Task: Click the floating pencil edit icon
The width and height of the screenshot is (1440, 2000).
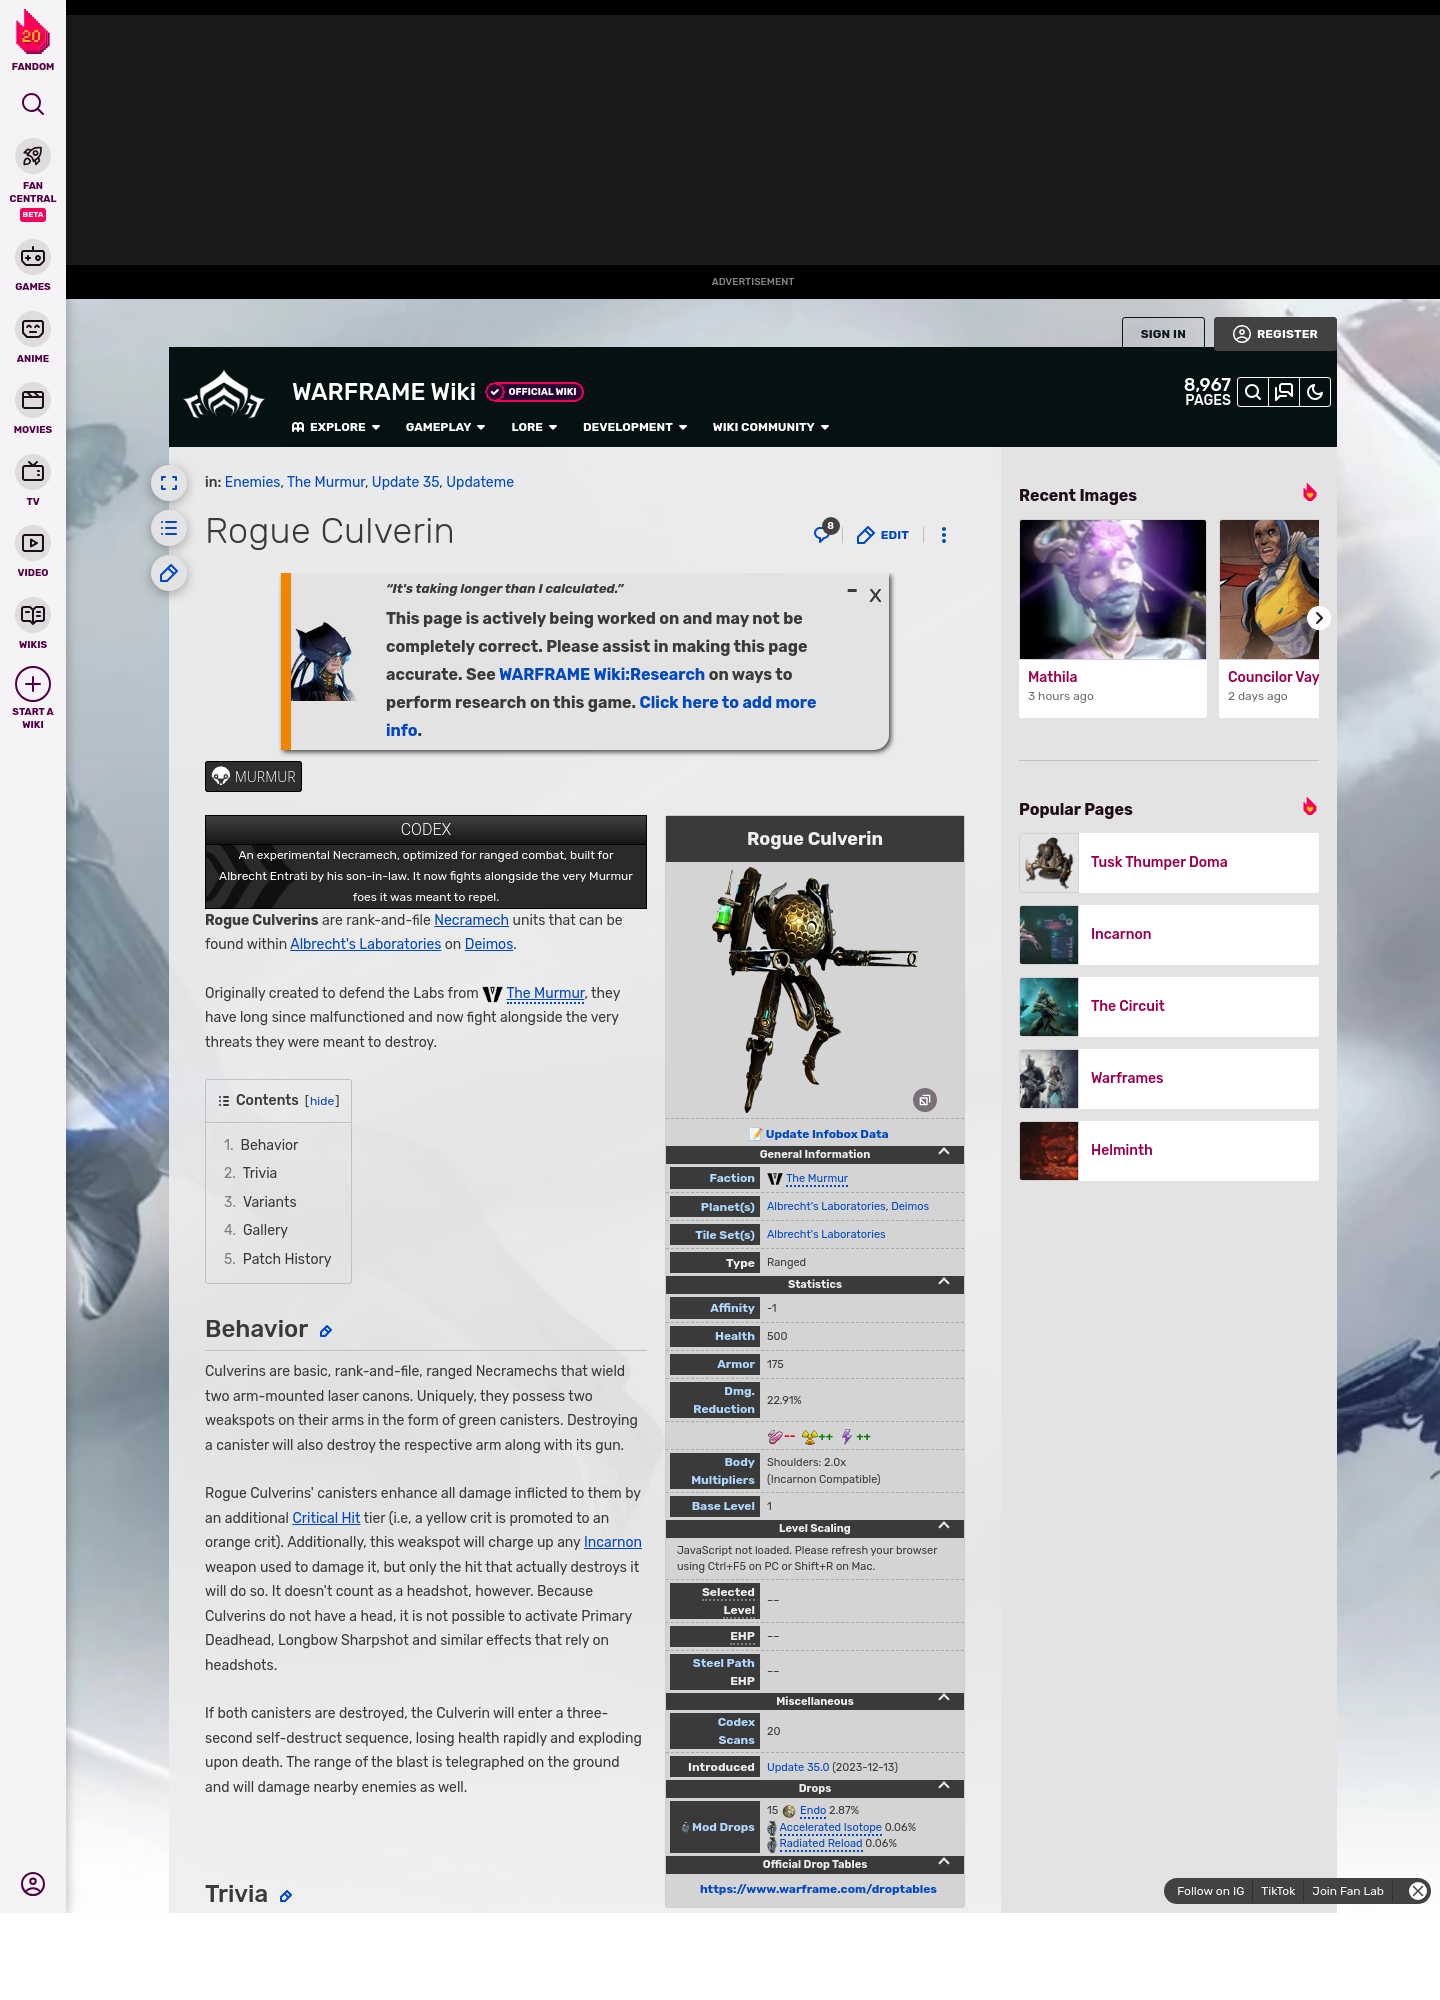Action: pyautogui.click(x=169, y=573)
